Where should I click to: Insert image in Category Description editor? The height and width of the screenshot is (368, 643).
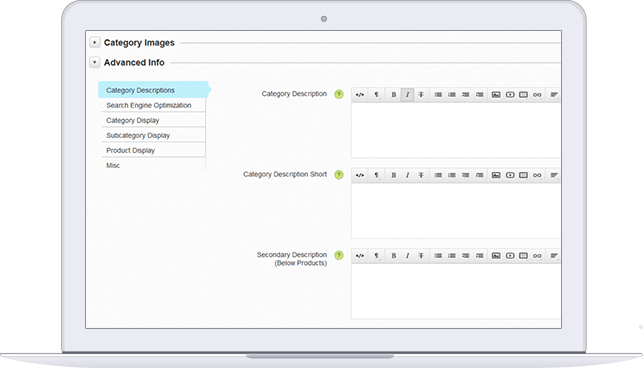(x=496, y=95)
